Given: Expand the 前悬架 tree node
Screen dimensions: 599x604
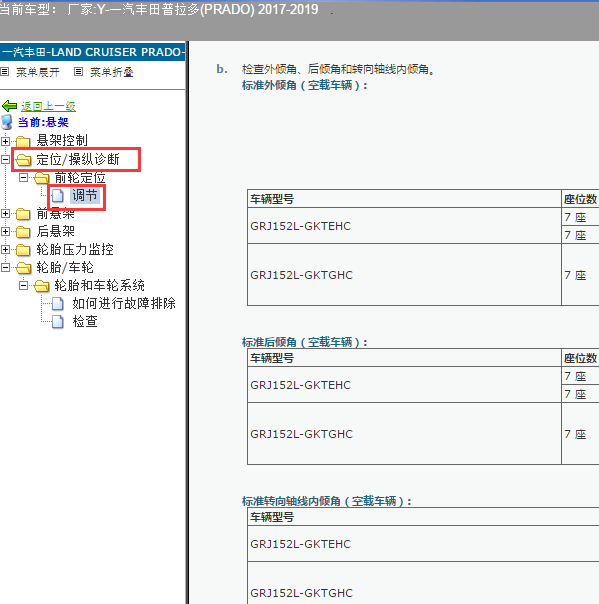Looking at the screenshot, I should 5,213.
